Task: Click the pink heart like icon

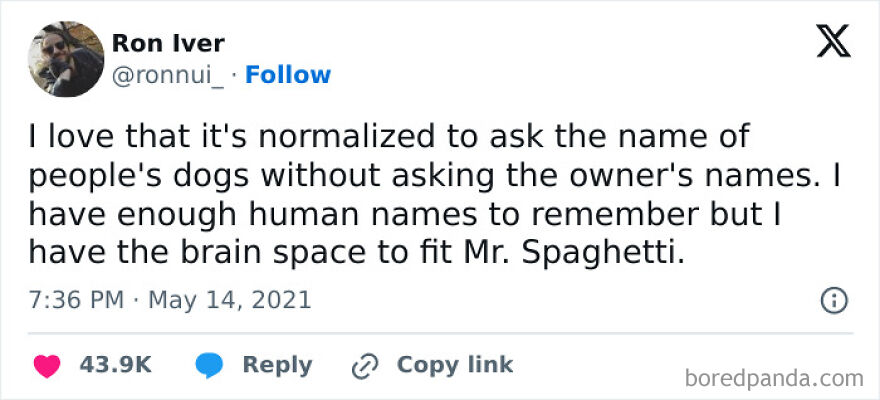Action: pyautogui.click(x=46, y=366)
